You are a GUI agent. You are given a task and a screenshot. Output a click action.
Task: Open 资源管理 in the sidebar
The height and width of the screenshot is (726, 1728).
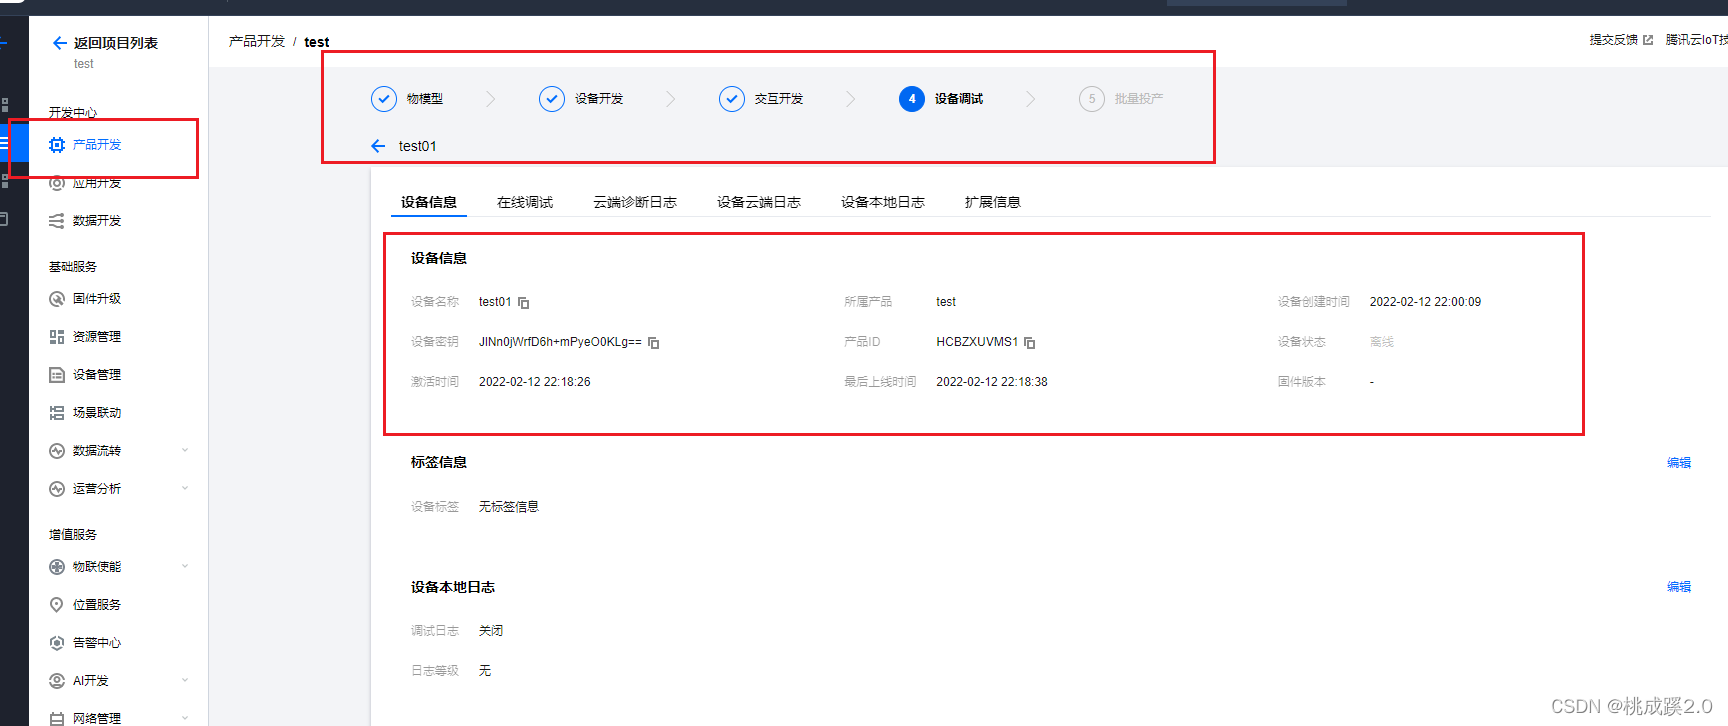97,337
